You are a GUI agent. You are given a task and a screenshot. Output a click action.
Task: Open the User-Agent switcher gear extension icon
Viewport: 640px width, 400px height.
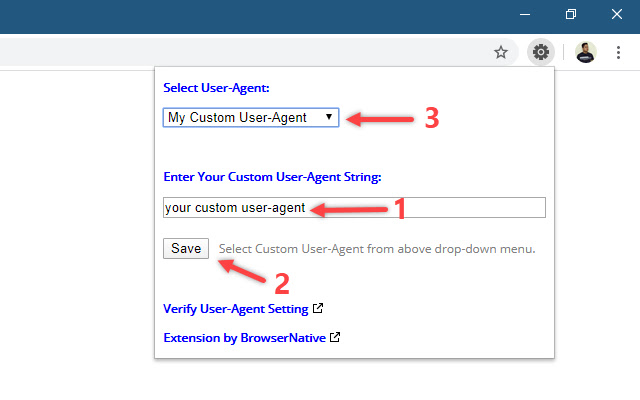tap(541, 52)
